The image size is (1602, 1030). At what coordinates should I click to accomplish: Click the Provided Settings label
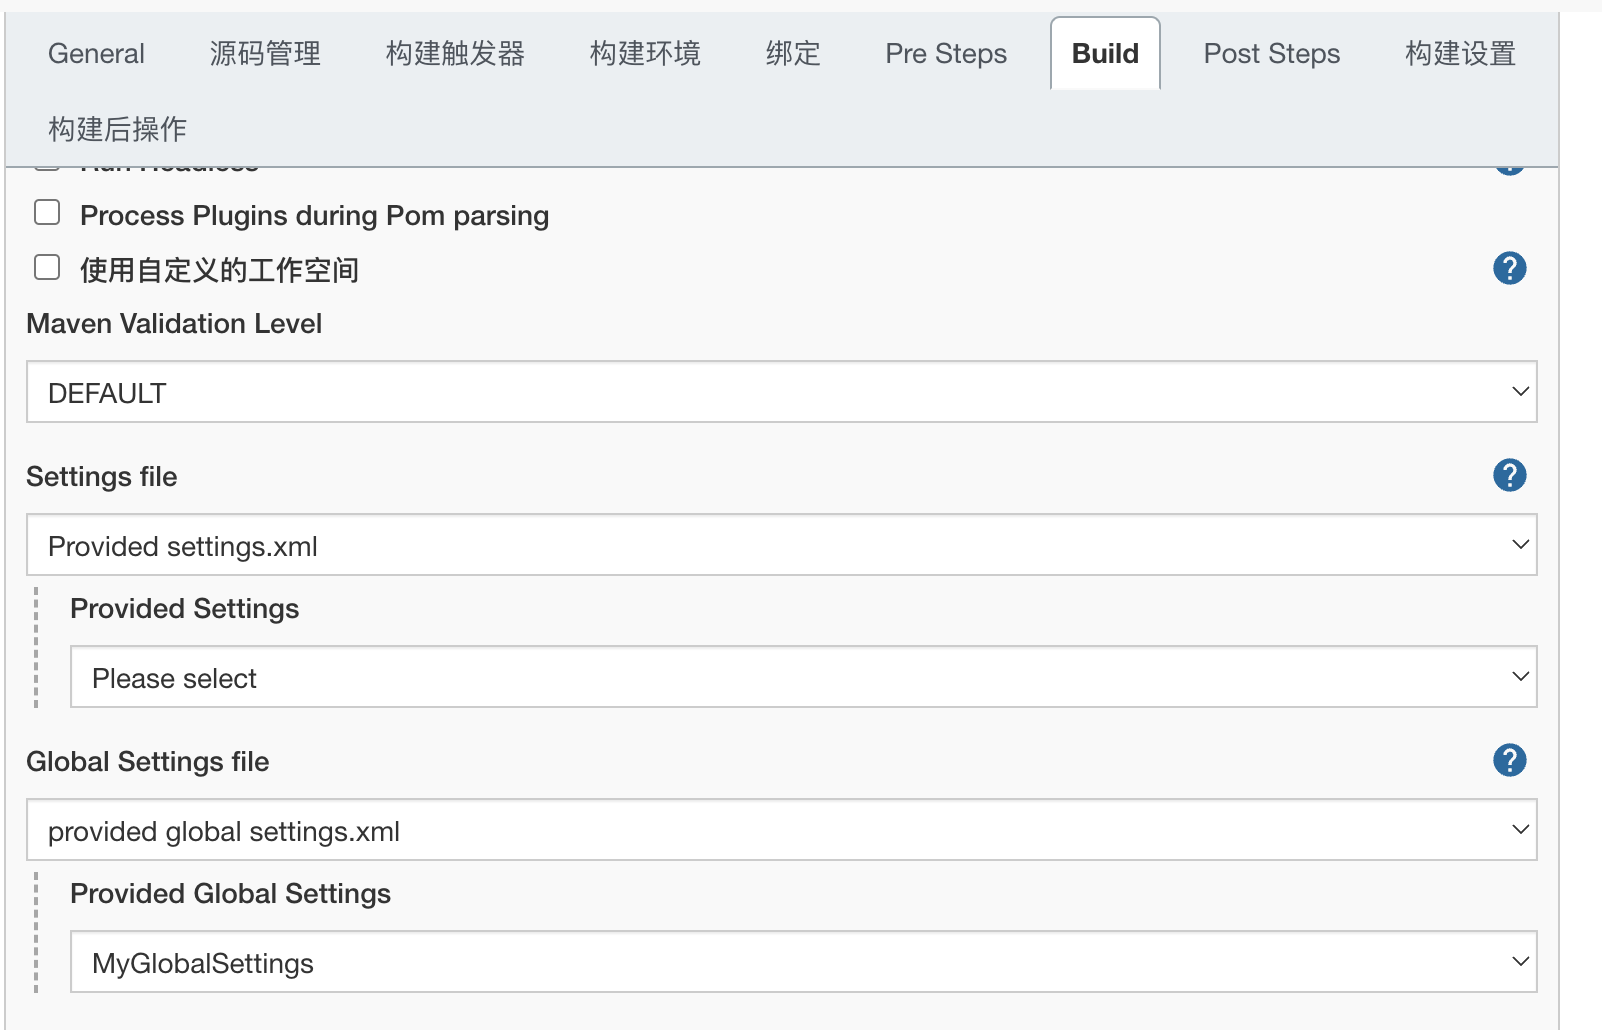pyautogui.click(x=184, y=609)
